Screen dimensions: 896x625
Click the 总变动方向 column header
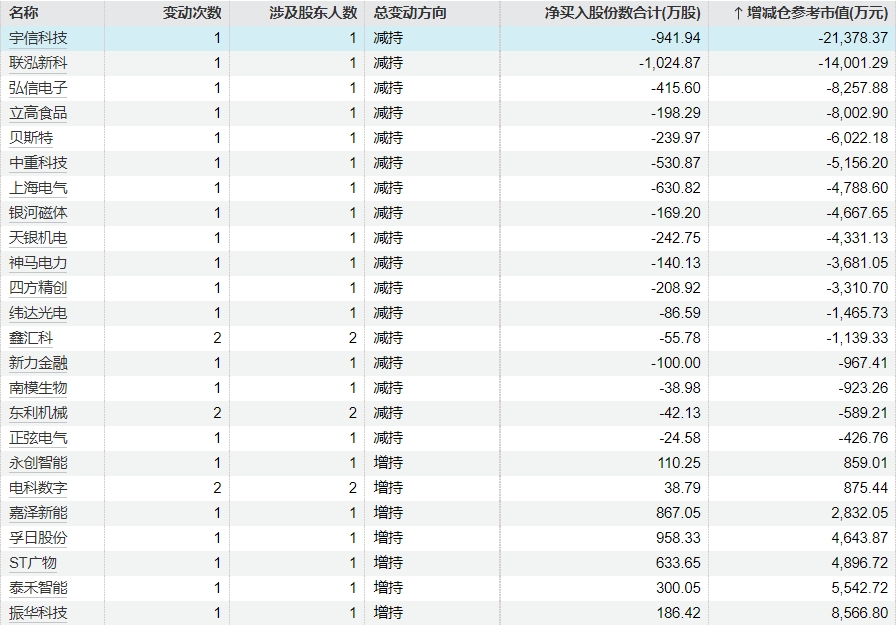(x=410, y=13)
